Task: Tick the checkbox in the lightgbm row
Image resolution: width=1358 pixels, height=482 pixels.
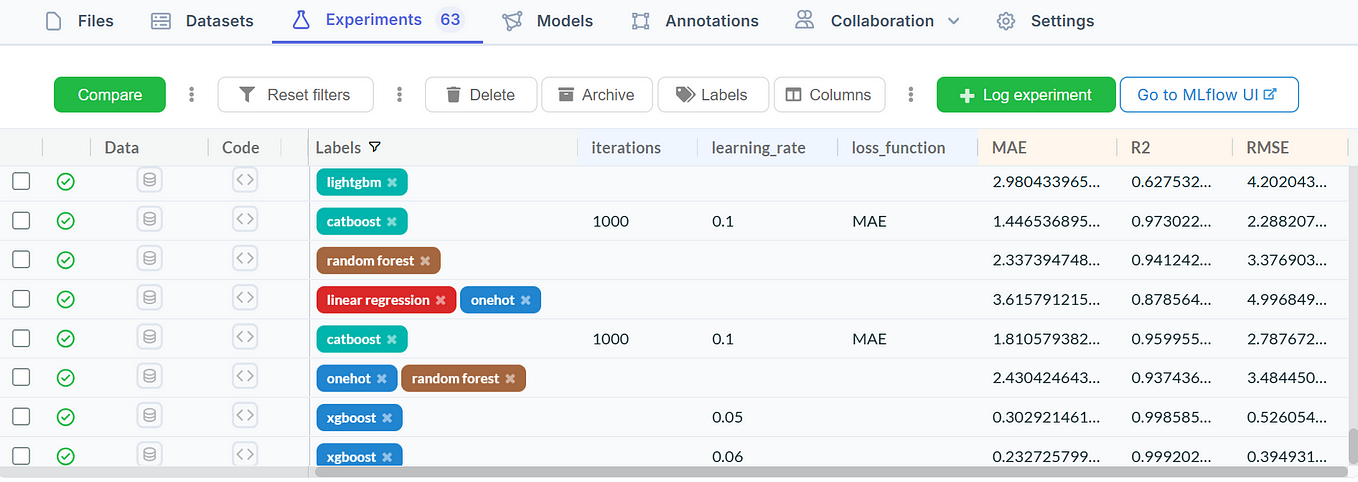Action: coord(21,182)
